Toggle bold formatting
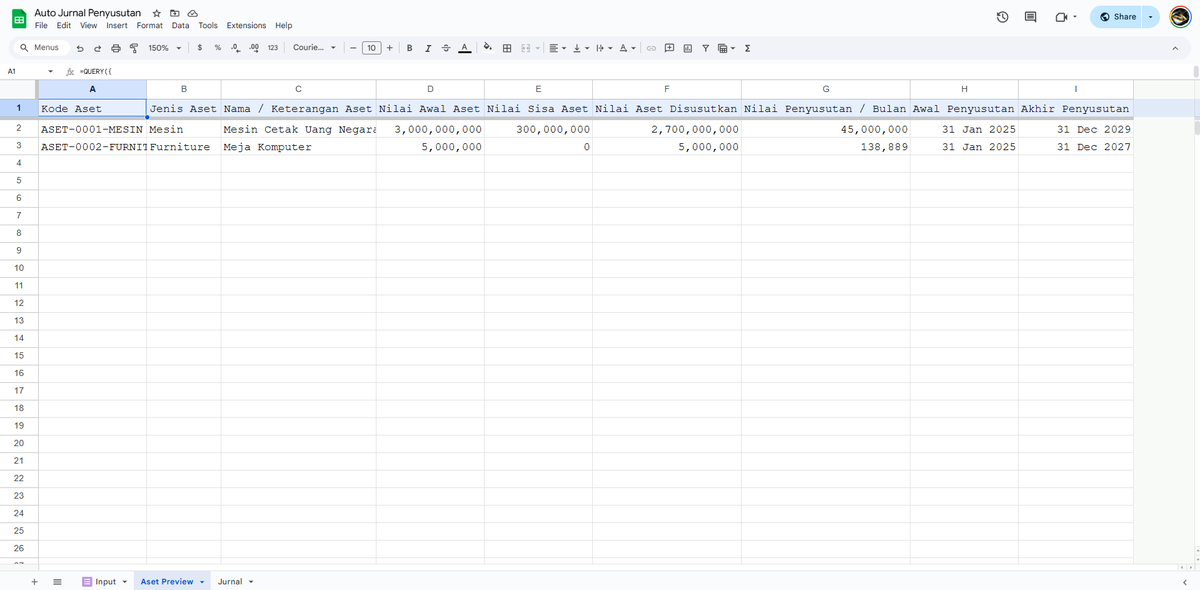Image resolution: width=1200 pixels, height=590 pixels. coord(409,47)
